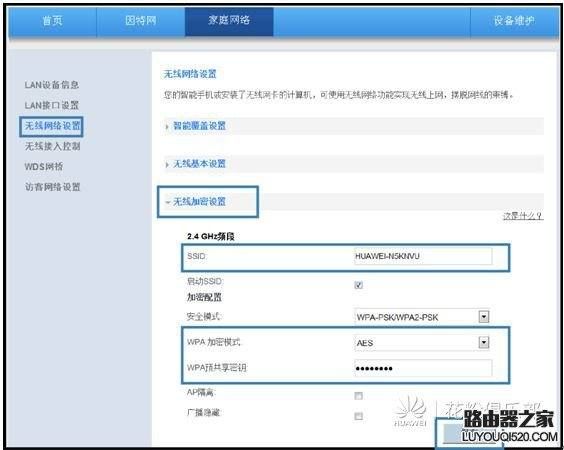Expand the 无线基本设置 section
This screenshot has height=450, width=564.
click(199, 164)
